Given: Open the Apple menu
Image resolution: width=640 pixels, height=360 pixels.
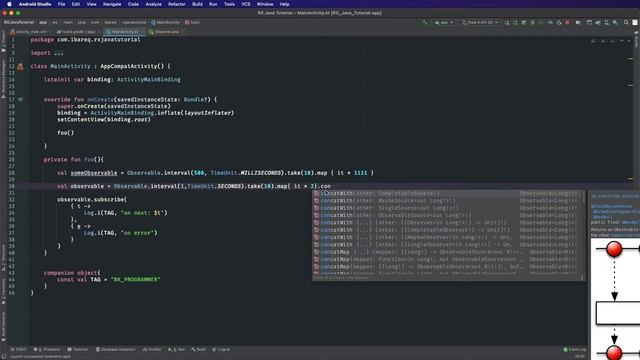Looking at the screenshot, I should tap(9, 4).
